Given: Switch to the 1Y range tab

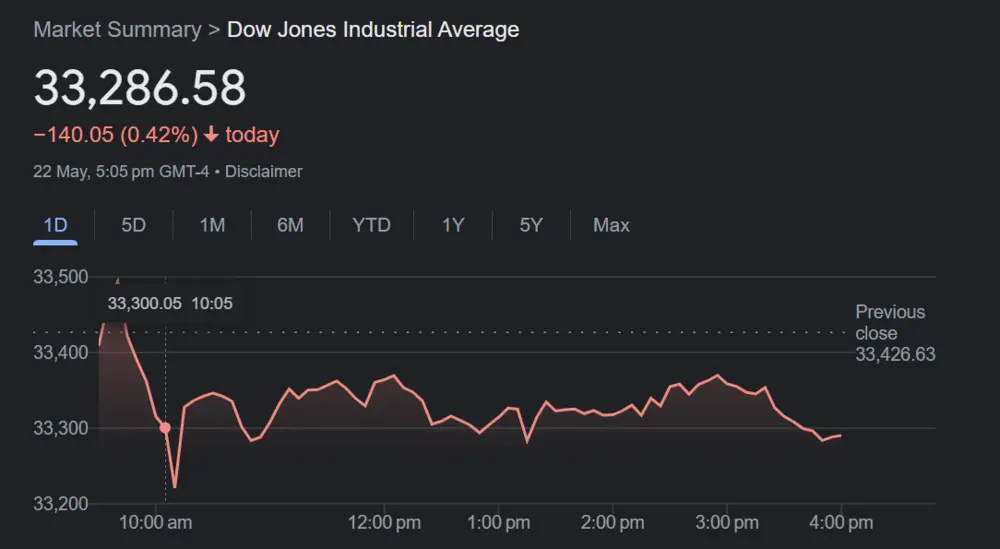Looking at the screenshot, I should [x=453, y=225].
